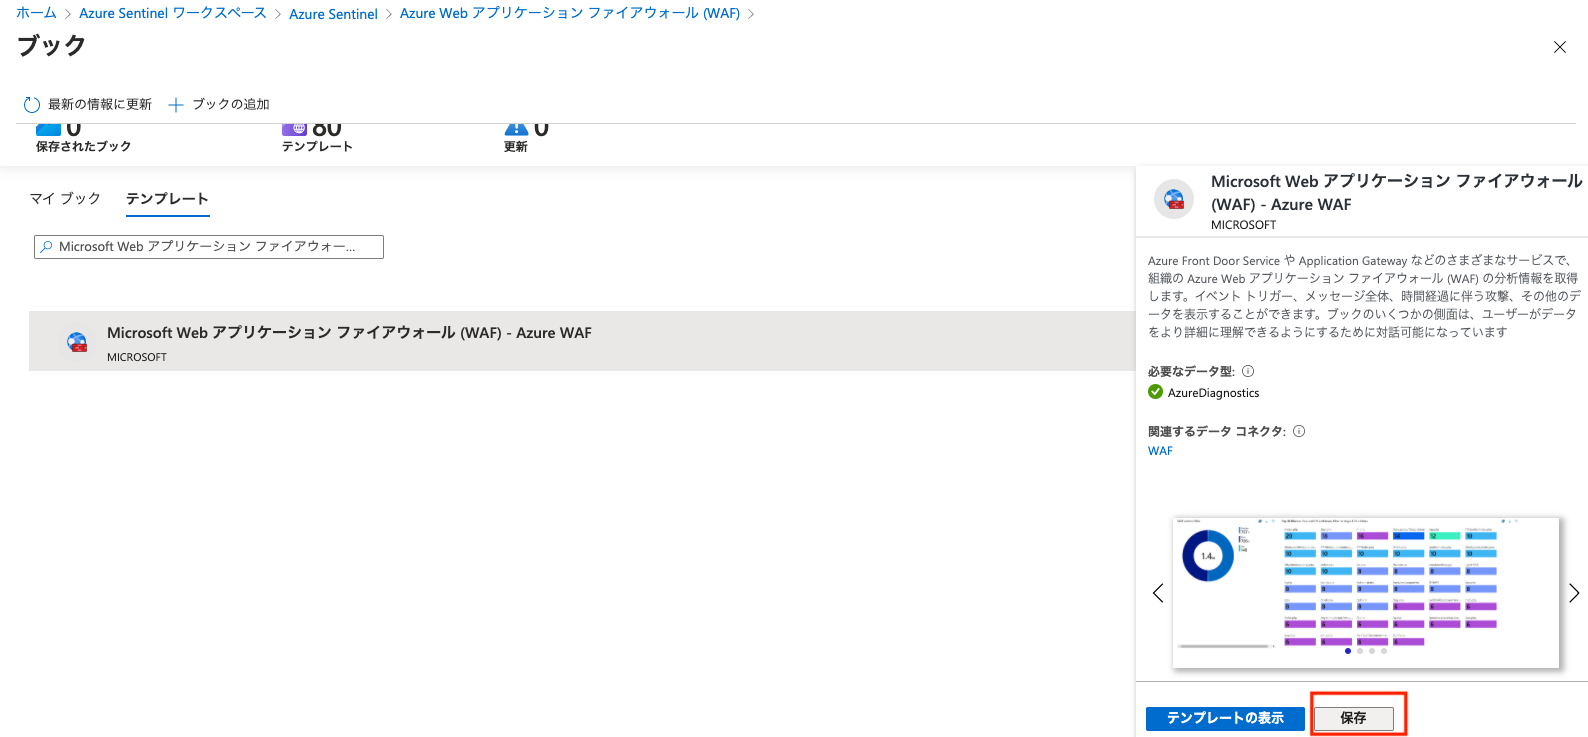Click the info icon next to 関連するデータ コネクタ
1588x737 pixels.
point(1299,431)
